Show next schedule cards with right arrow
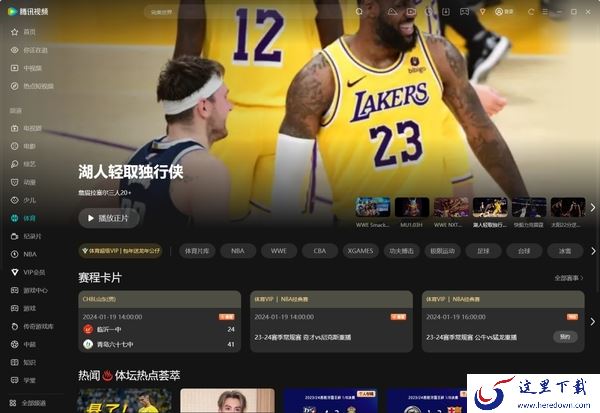This screenshot has width=600, height=413. tap(593, 322)
